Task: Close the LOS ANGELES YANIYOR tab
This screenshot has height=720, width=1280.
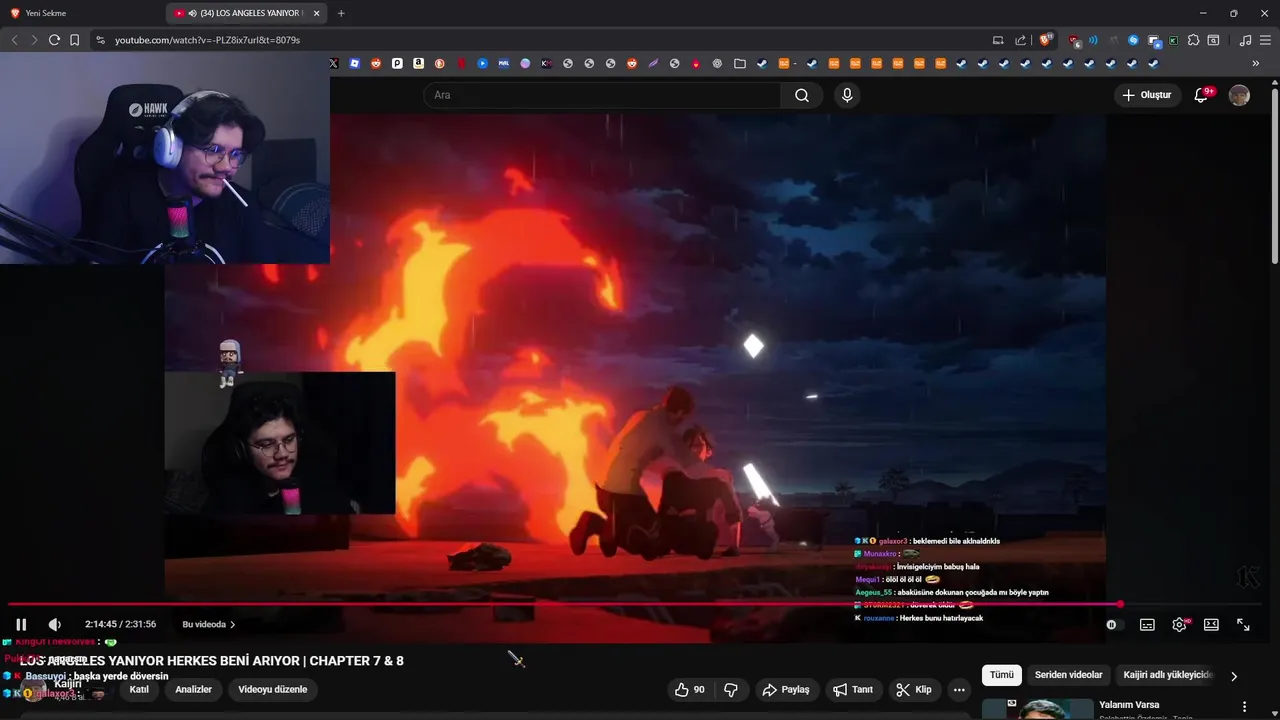Action: click(x=317, y=13)
